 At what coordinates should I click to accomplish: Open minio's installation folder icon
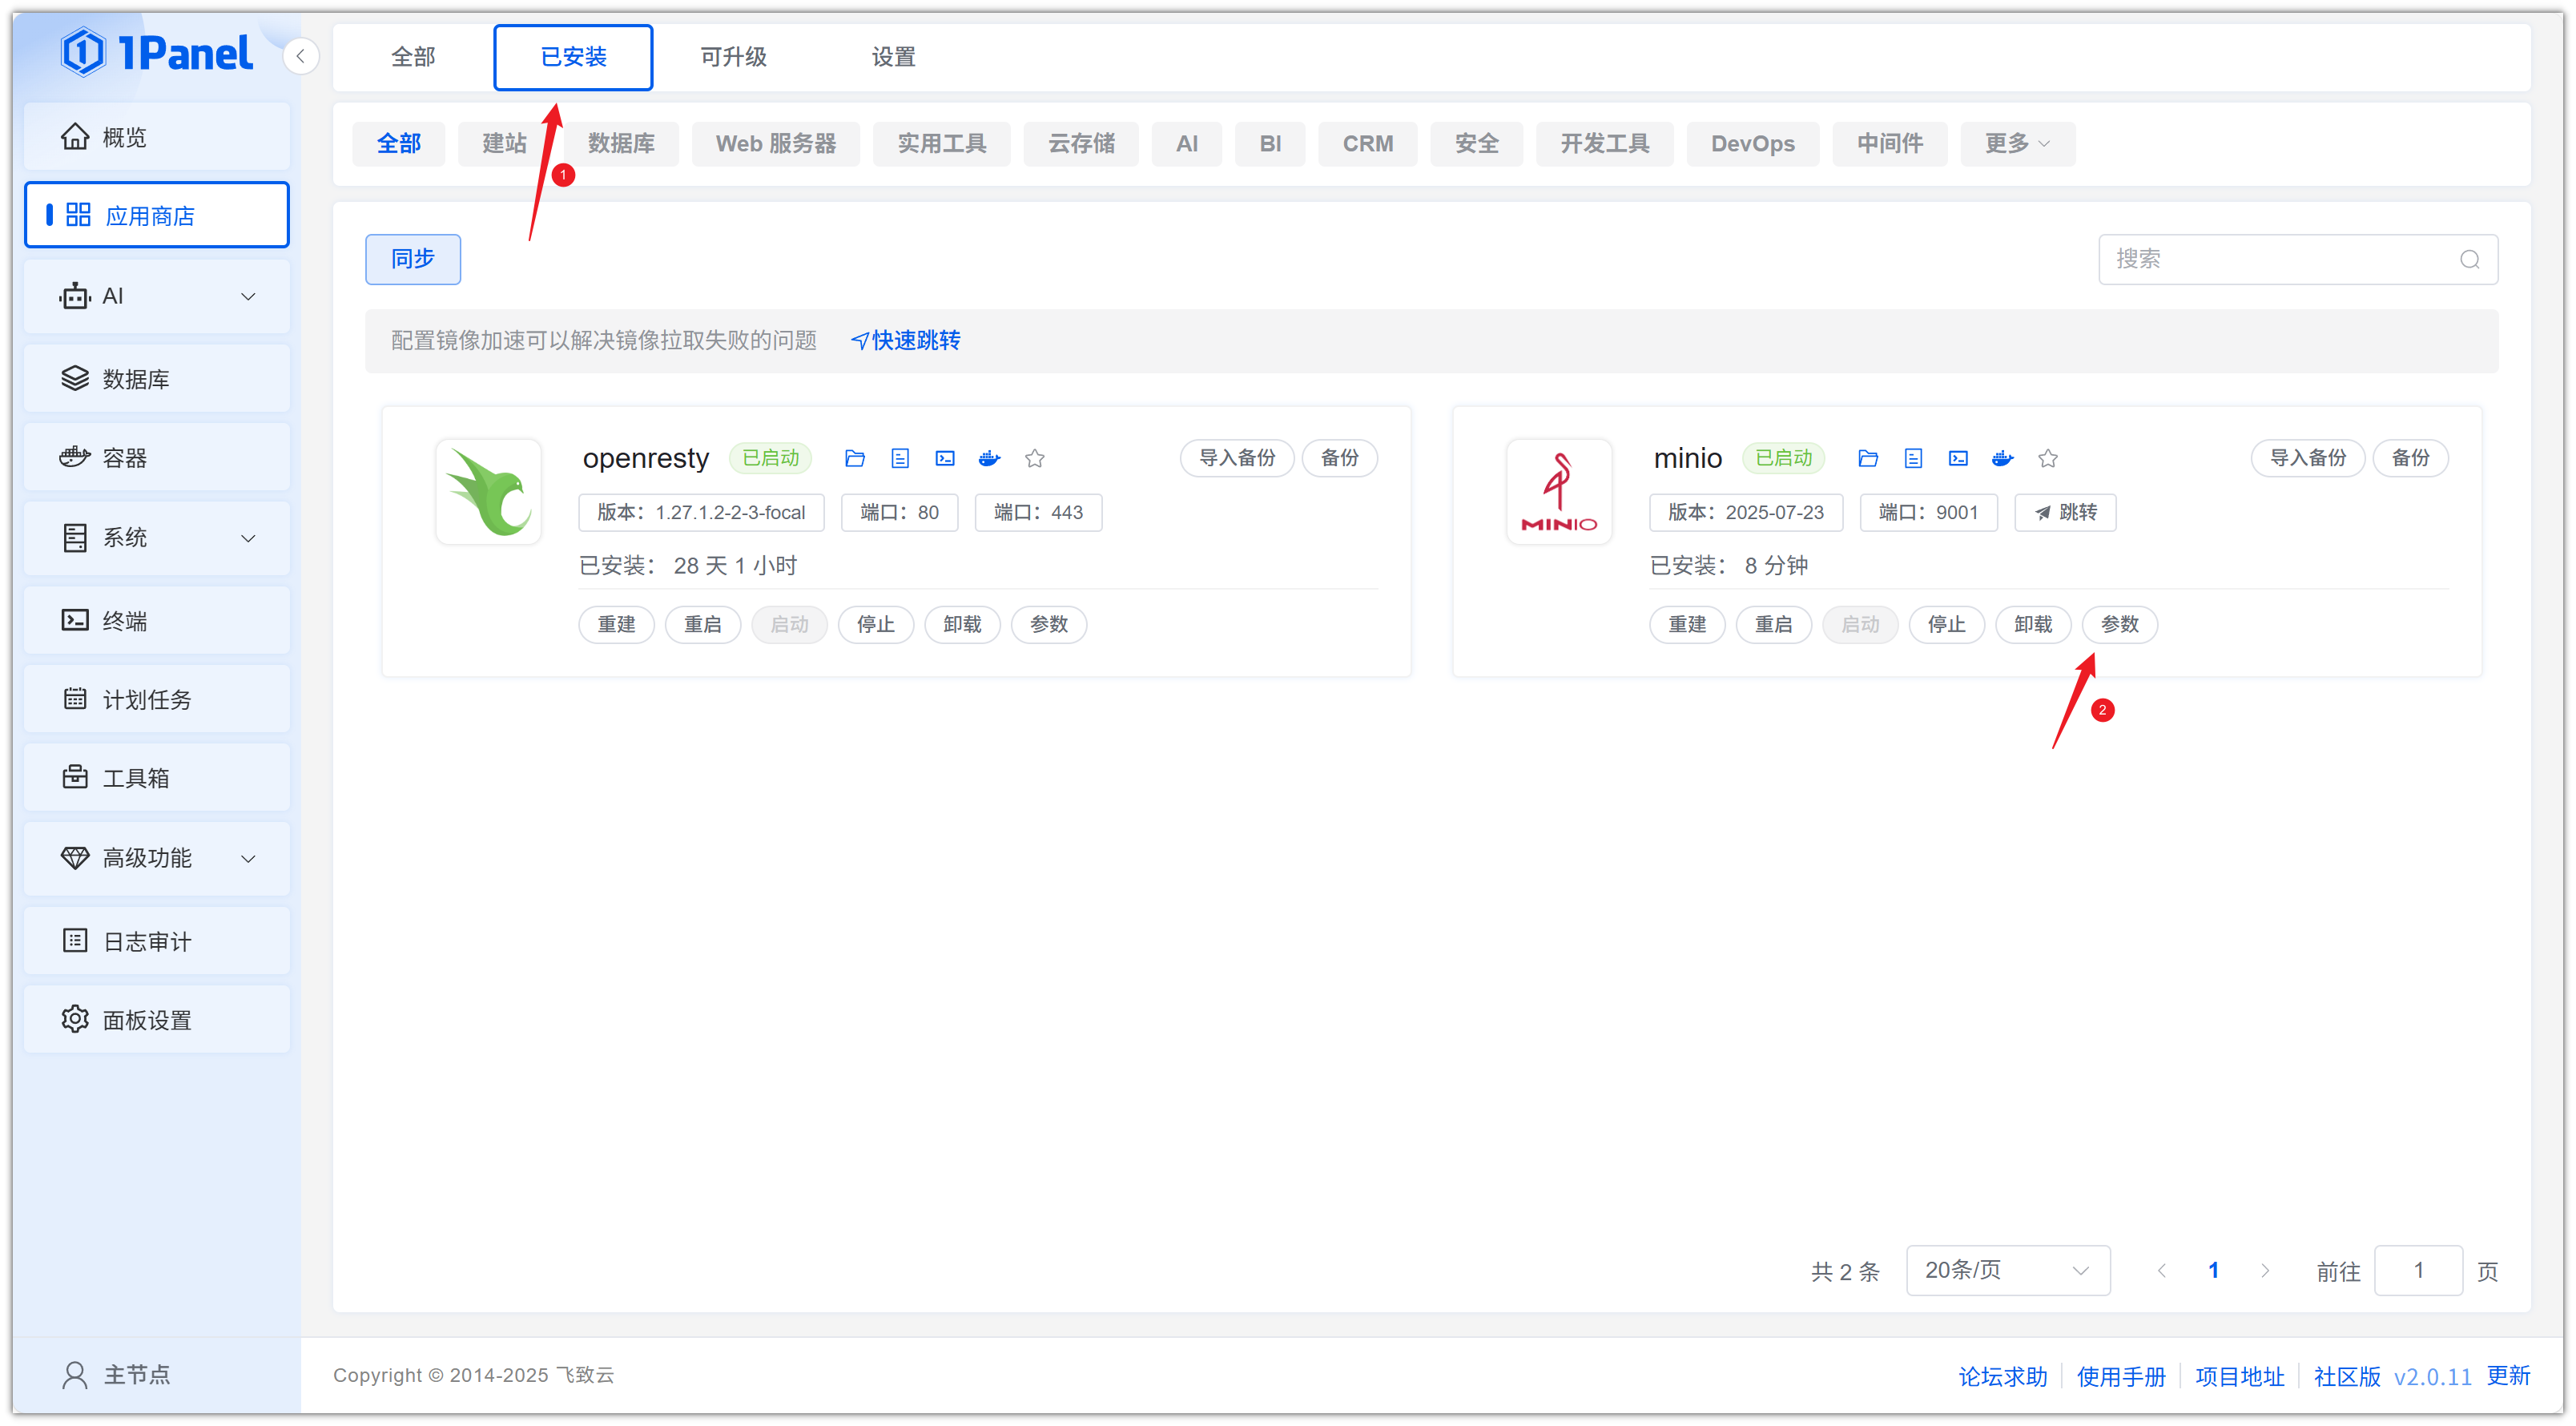pos(1867,458)
